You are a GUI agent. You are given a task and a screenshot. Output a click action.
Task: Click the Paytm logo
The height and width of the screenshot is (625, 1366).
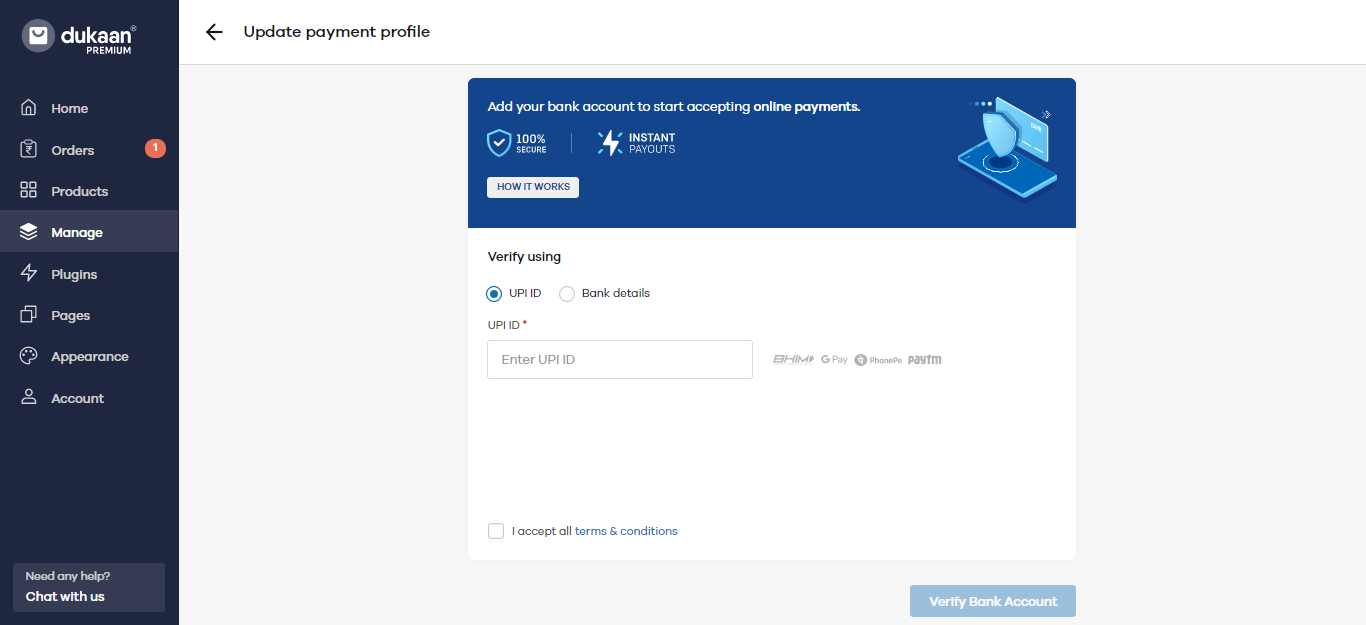(925, 360)
